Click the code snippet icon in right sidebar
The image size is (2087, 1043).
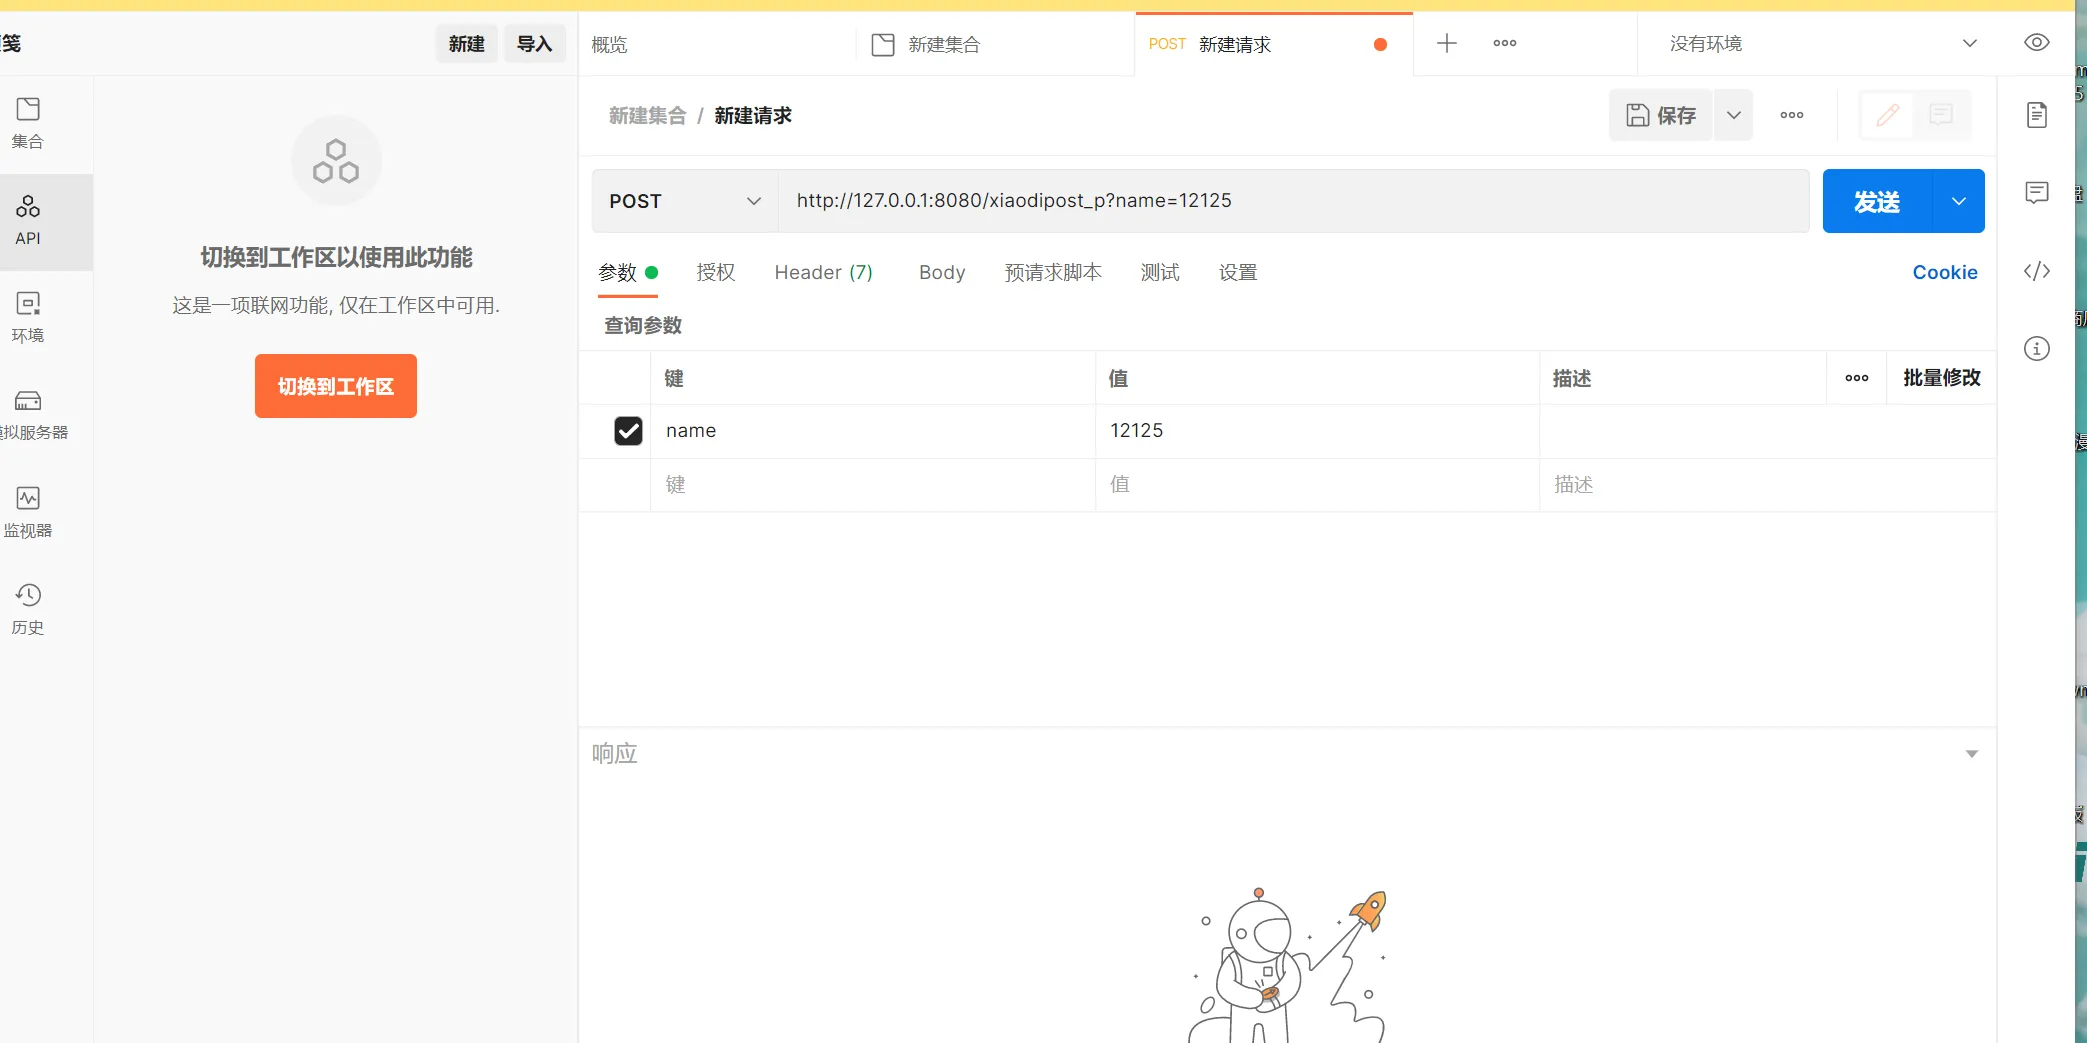pyautogui.click(x=2036, y=271)
